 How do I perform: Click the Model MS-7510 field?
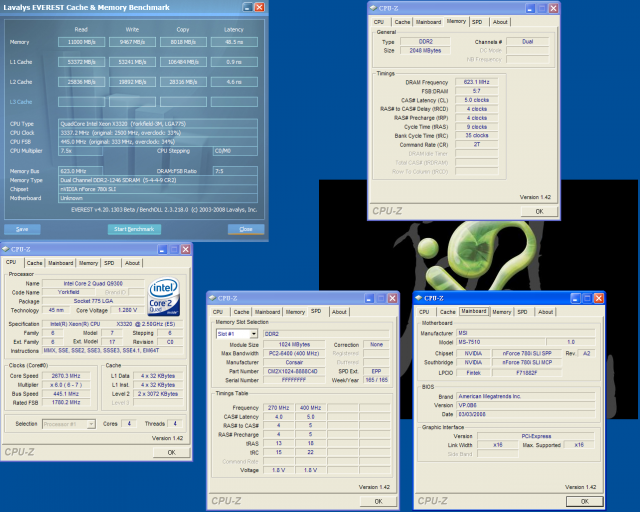click(500, 342)
